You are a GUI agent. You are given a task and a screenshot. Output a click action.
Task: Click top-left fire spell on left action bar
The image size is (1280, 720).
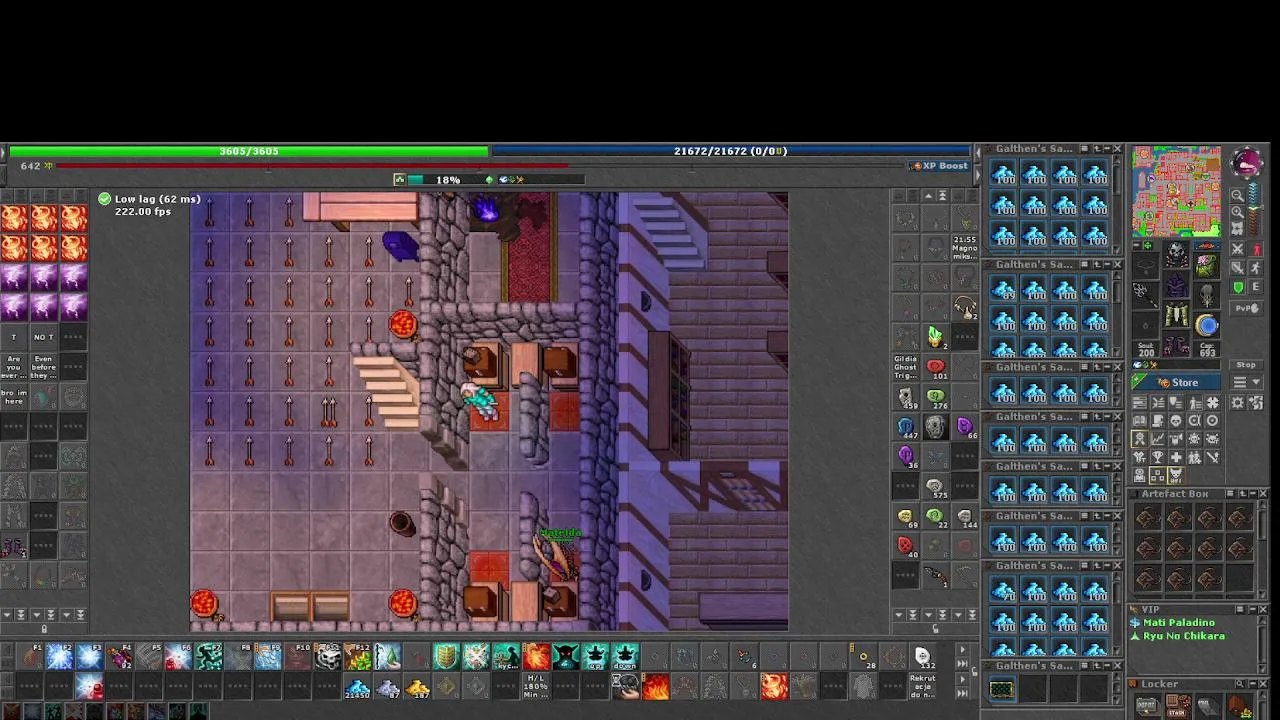tap(14, 217)
